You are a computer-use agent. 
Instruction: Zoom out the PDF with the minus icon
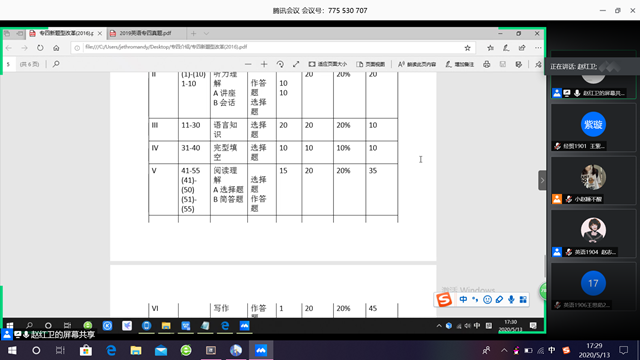click(x=248, y=64)
